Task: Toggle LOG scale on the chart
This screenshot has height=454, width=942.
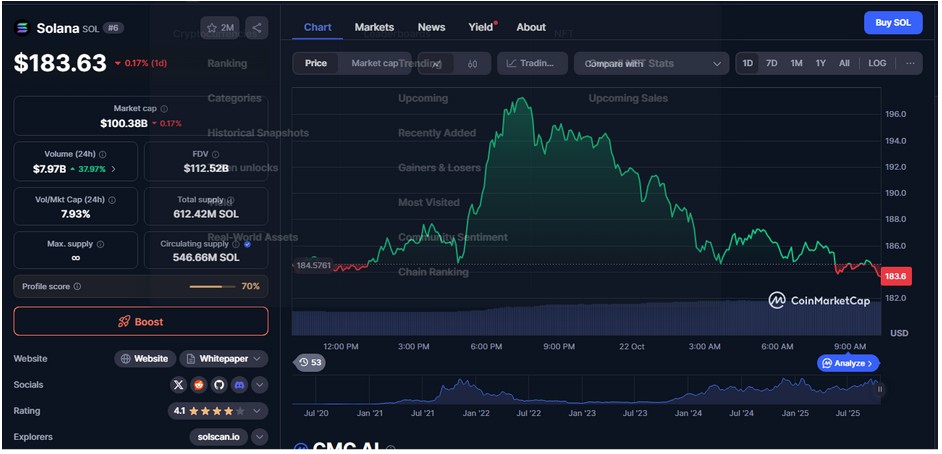Action: [876, 63]
